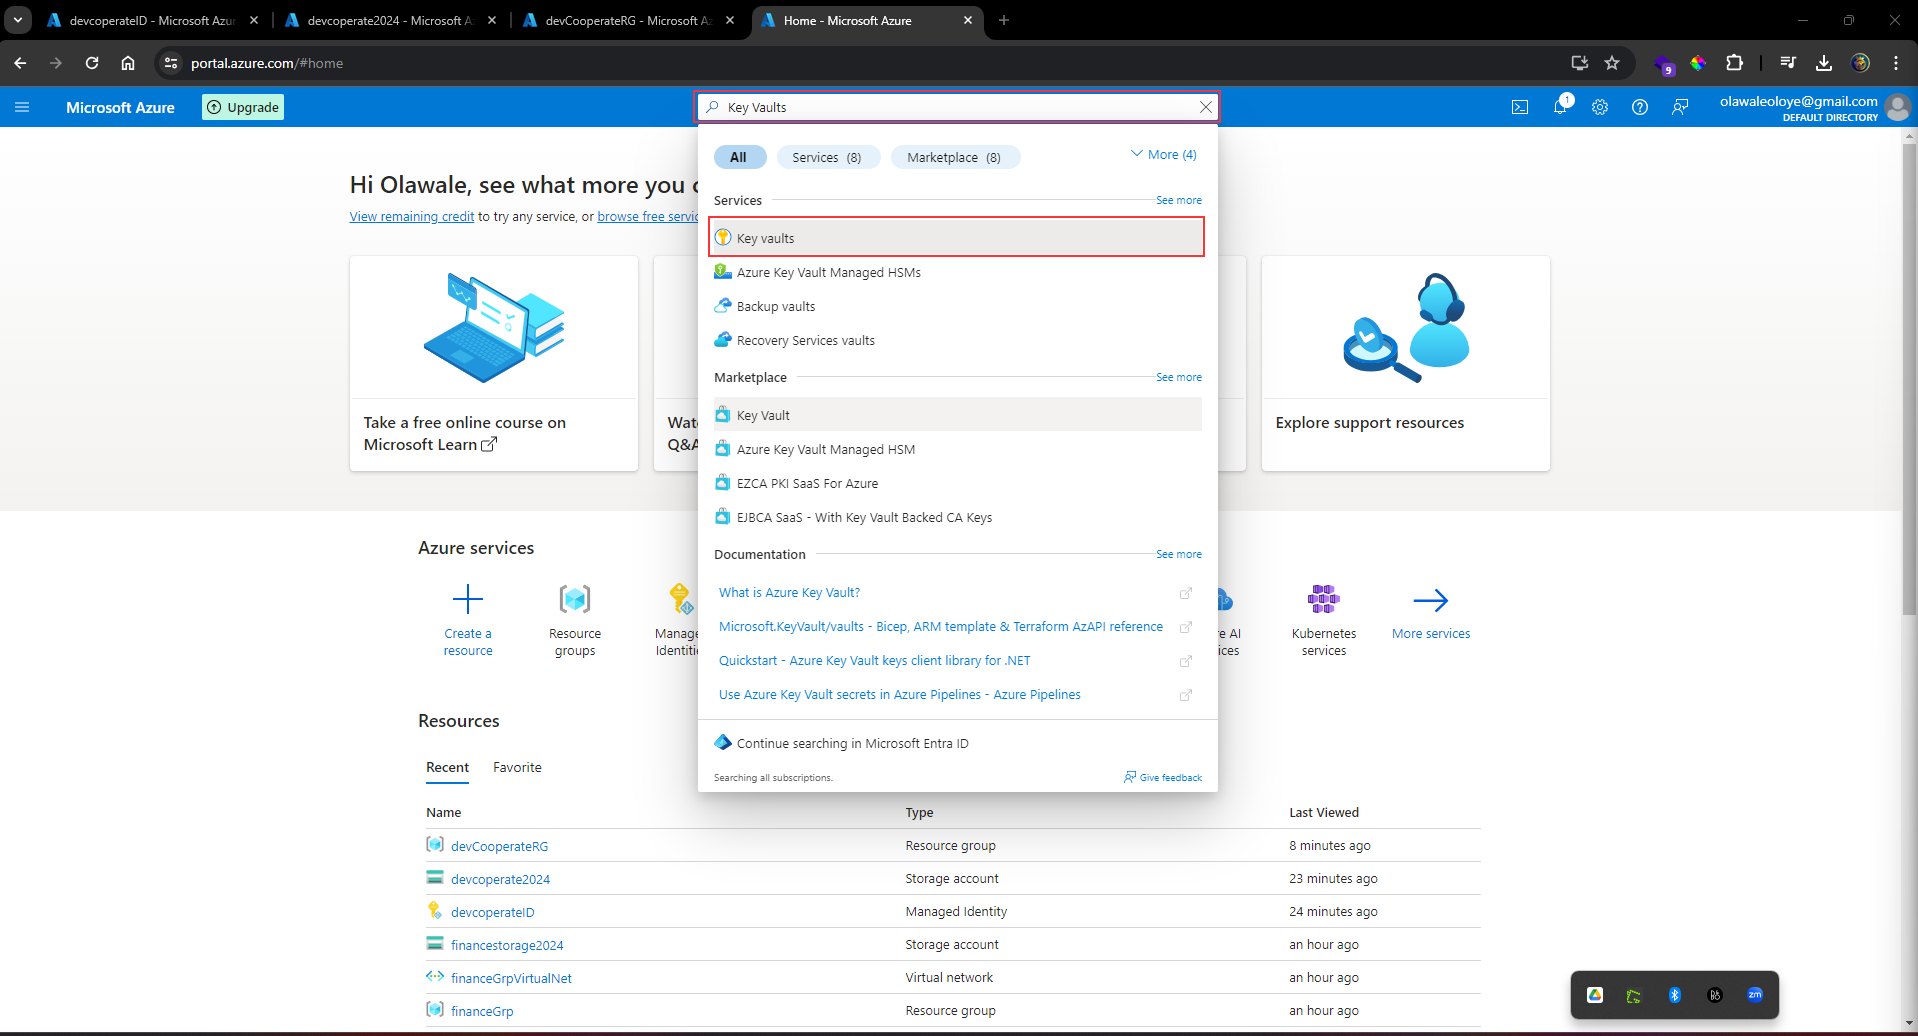The image size is (1918, 1036).
Task: Open the Bluetooth tray icon
Action: click(x=1675, y=994)
